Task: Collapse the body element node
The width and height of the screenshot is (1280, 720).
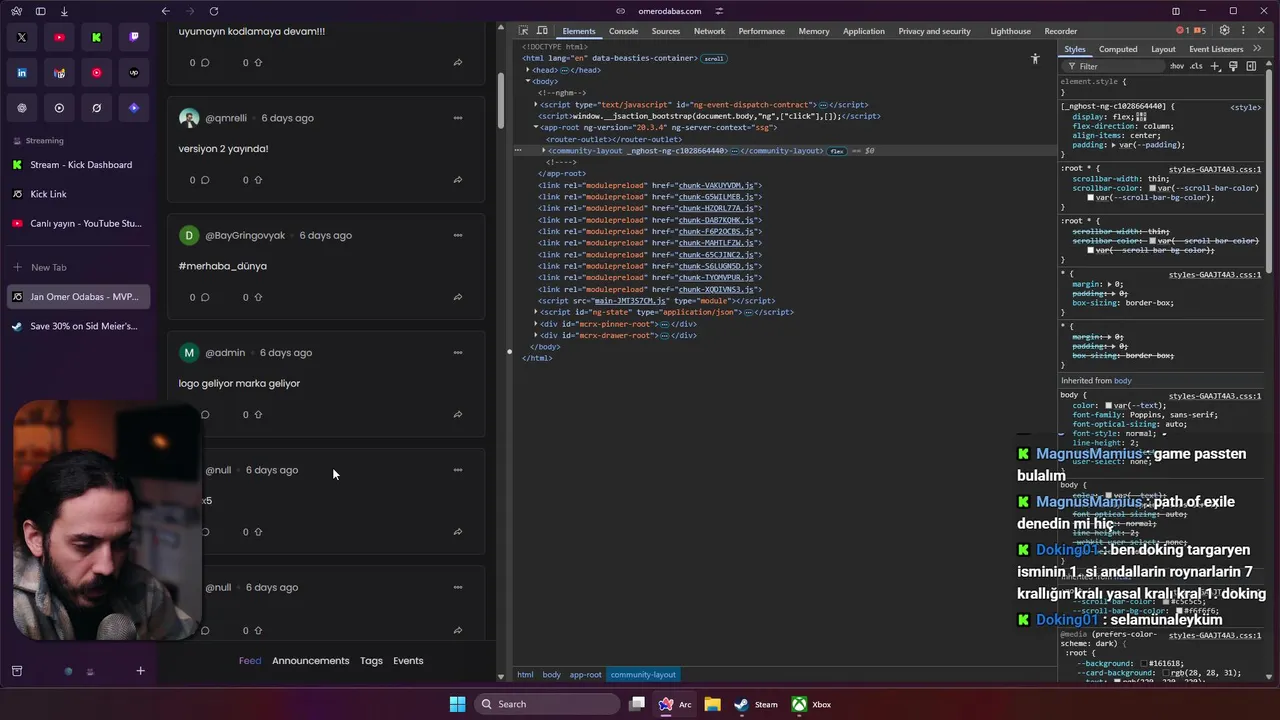Action: [x=528, y=81]
